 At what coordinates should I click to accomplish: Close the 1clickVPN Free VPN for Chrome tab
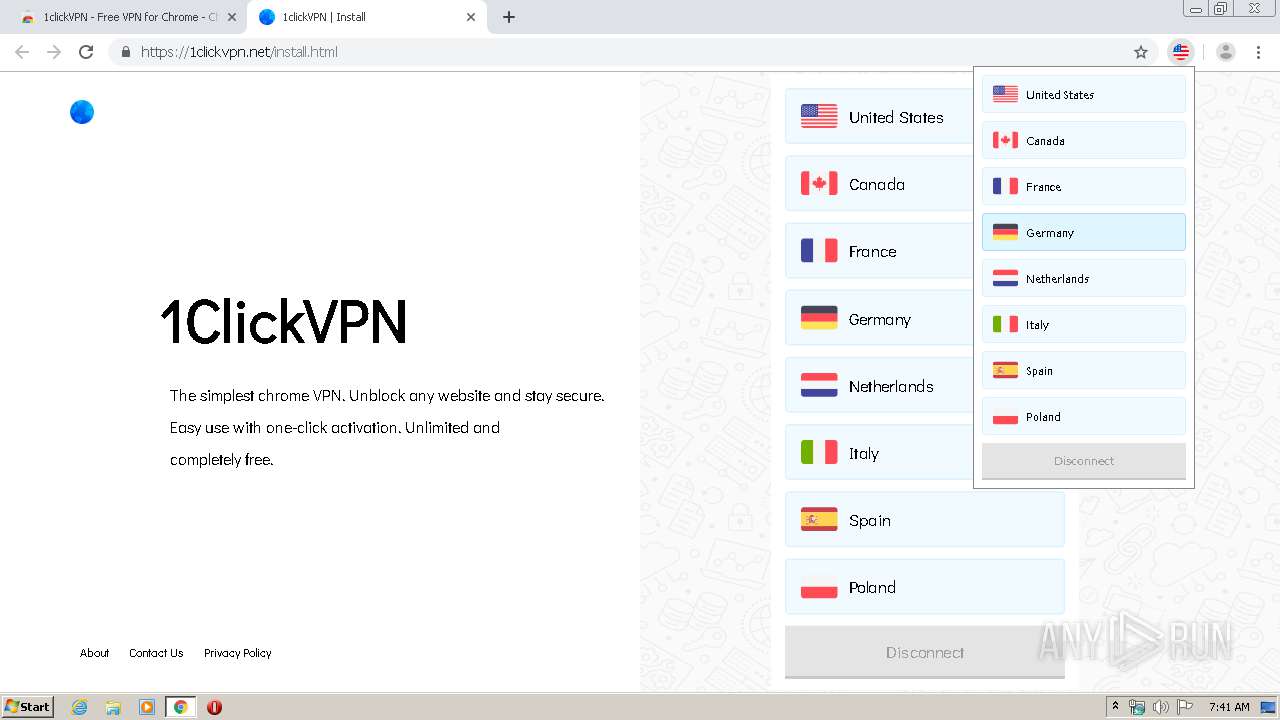(x=232, y=17)
